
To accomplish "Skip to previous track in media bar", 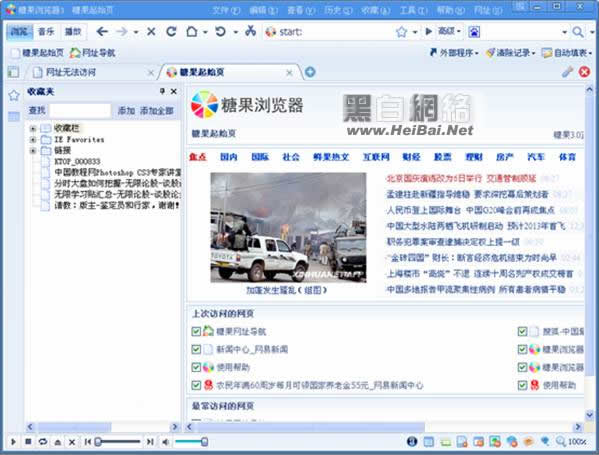I will [x=87, y=442].
